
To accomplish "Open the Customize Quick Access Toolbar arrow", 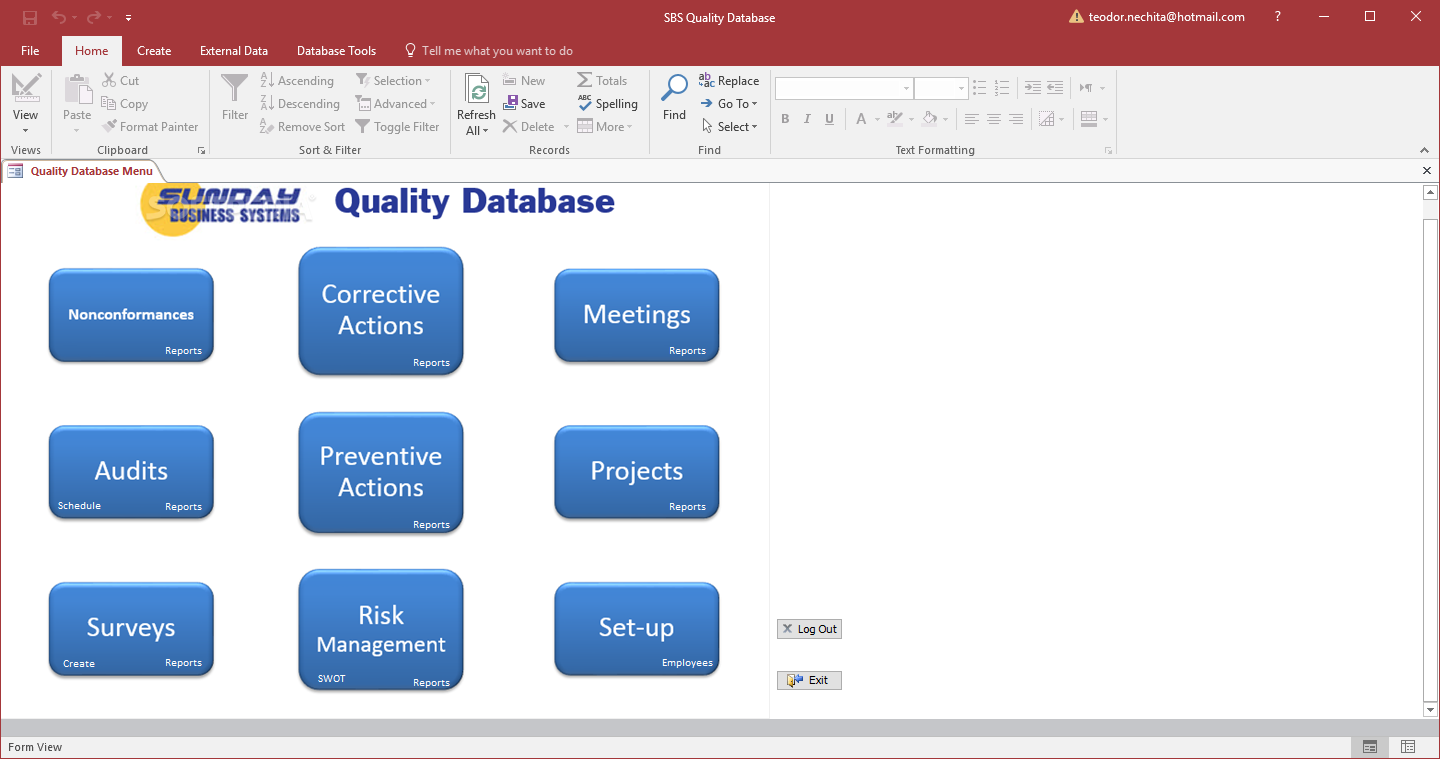I will coord(129,17).
